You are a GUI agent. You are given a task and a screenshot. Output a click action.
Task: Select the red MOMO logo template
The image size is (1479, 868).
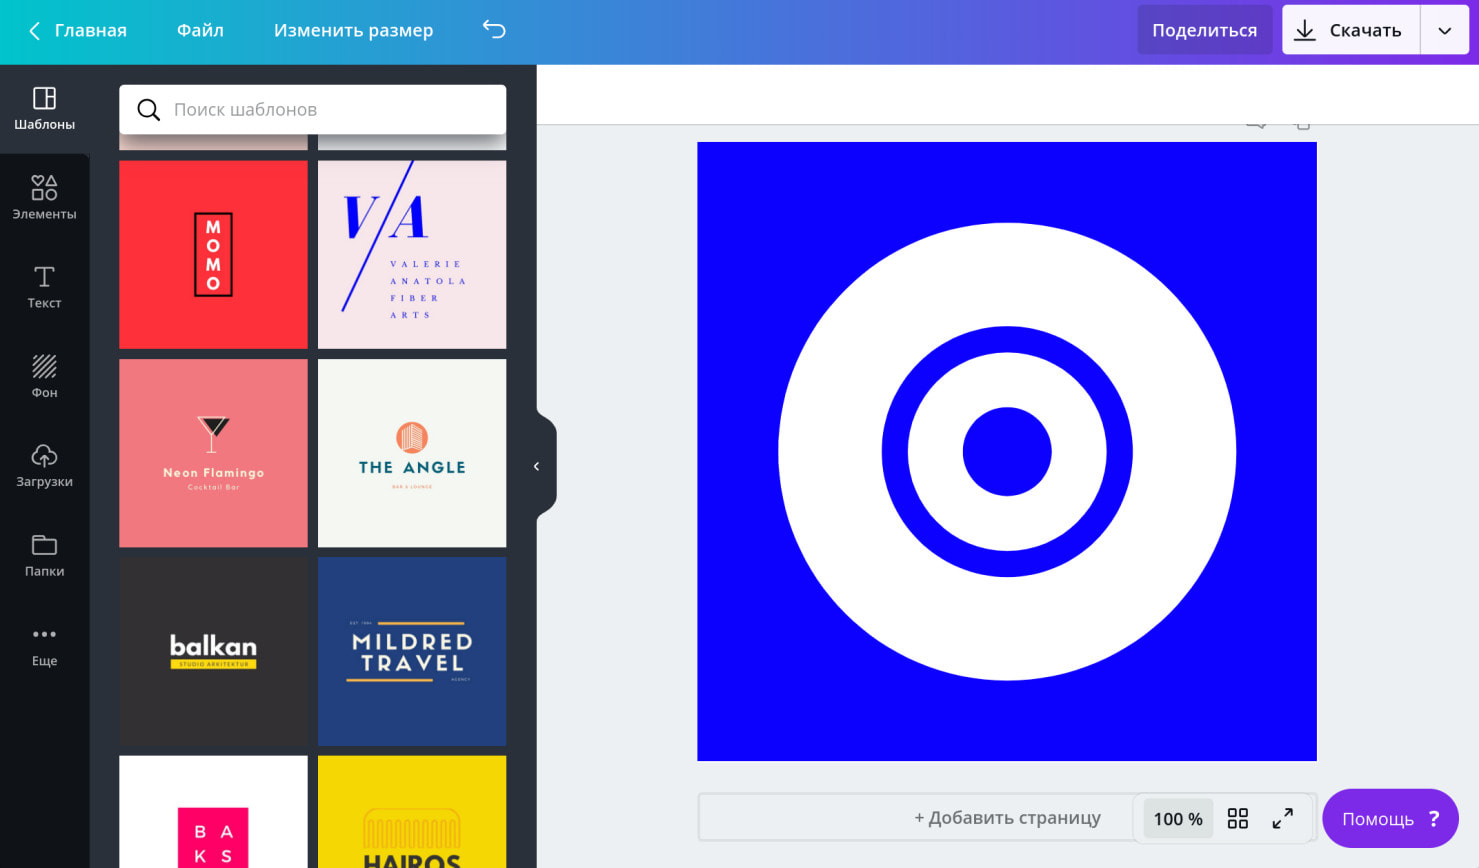tap(213, 255)
